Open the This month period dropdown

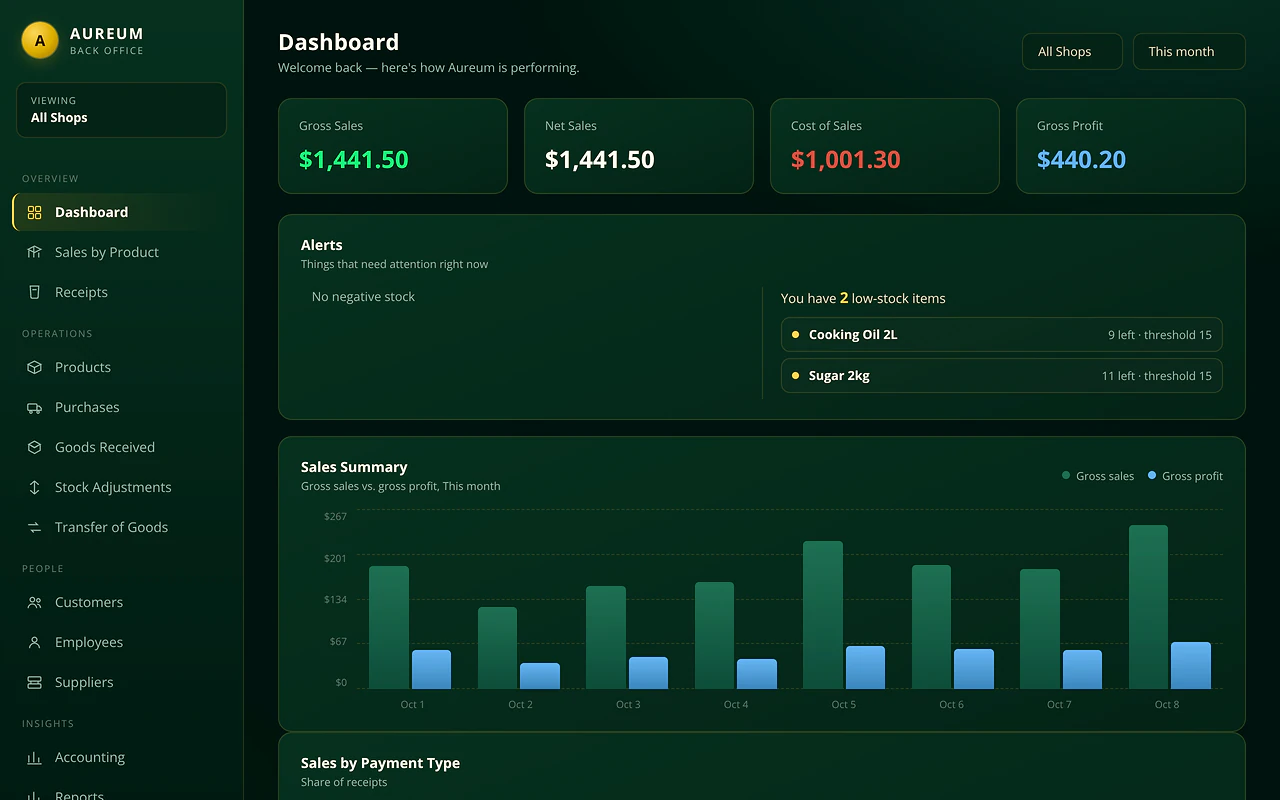tap(1189, 52)
